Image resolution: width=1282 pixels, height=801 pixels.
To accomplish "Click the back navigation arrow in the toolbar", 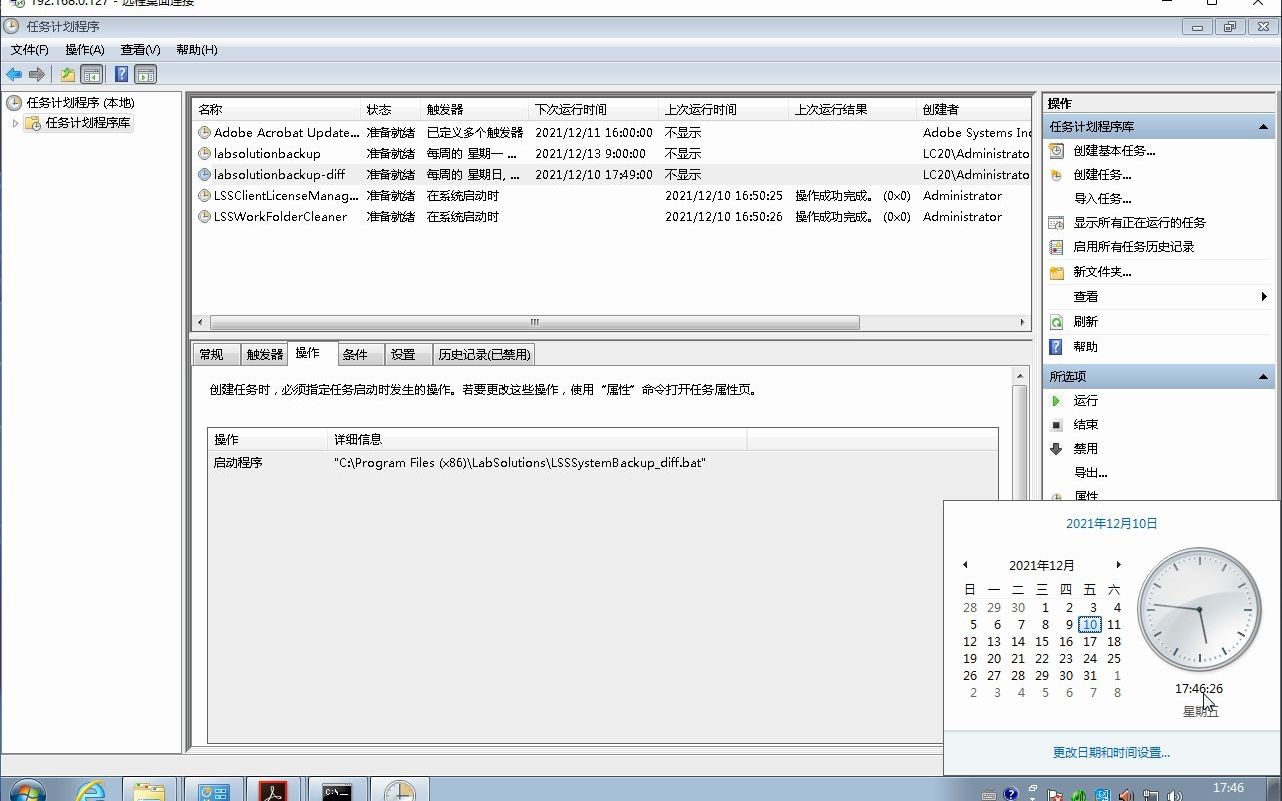I will [14, 73].
